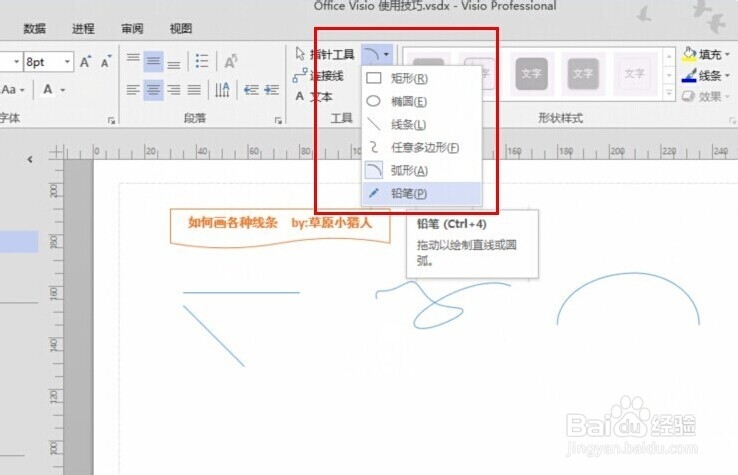
Task: Open the 8pt font size dropdown
Action: click(x=67, y=62)
